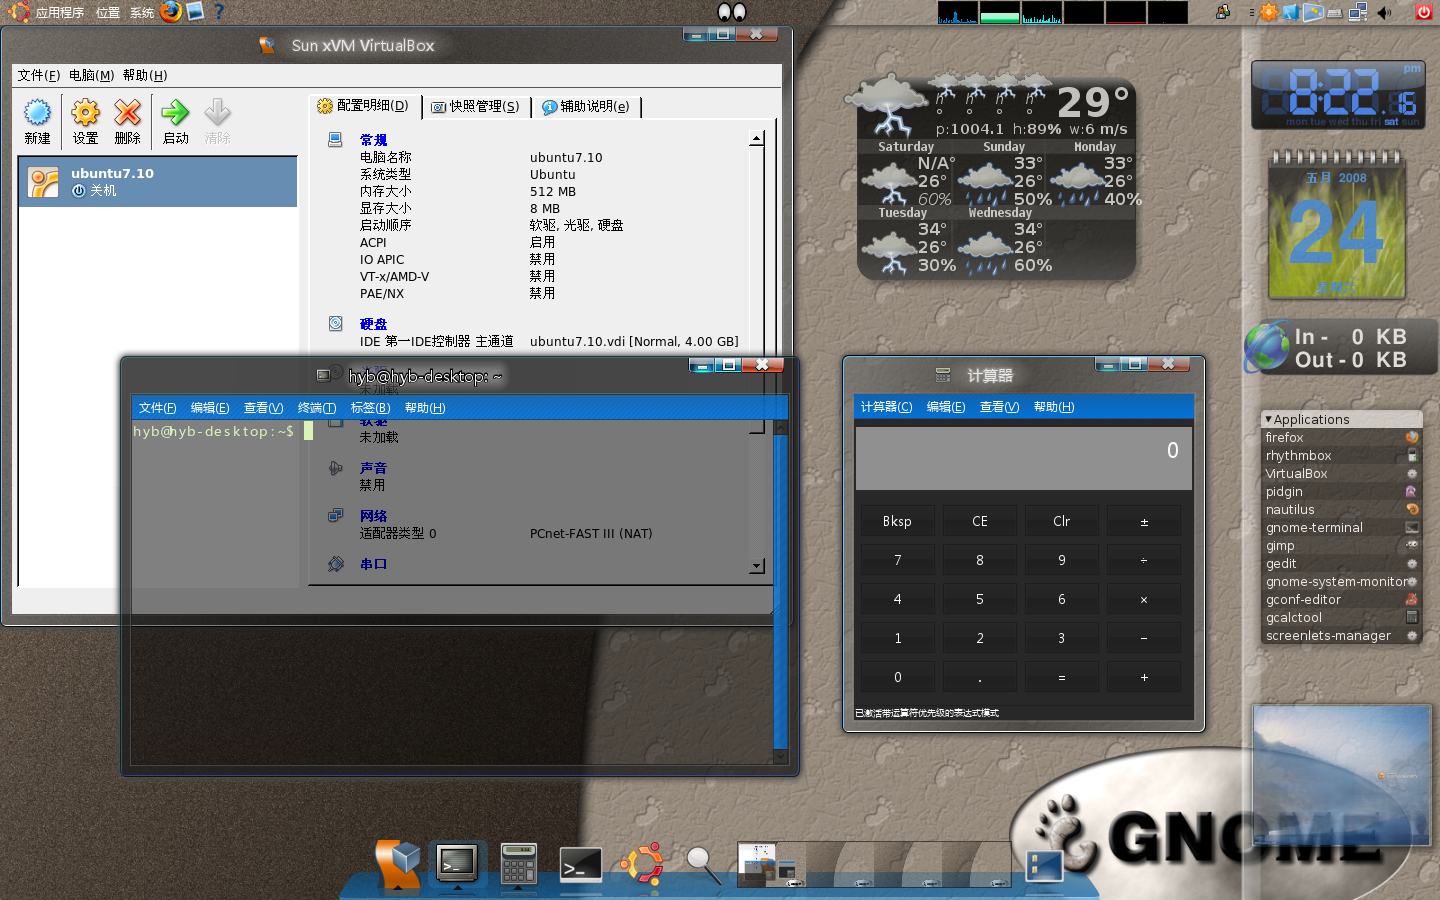Open calculator 查看 view menu

(999, 407)
